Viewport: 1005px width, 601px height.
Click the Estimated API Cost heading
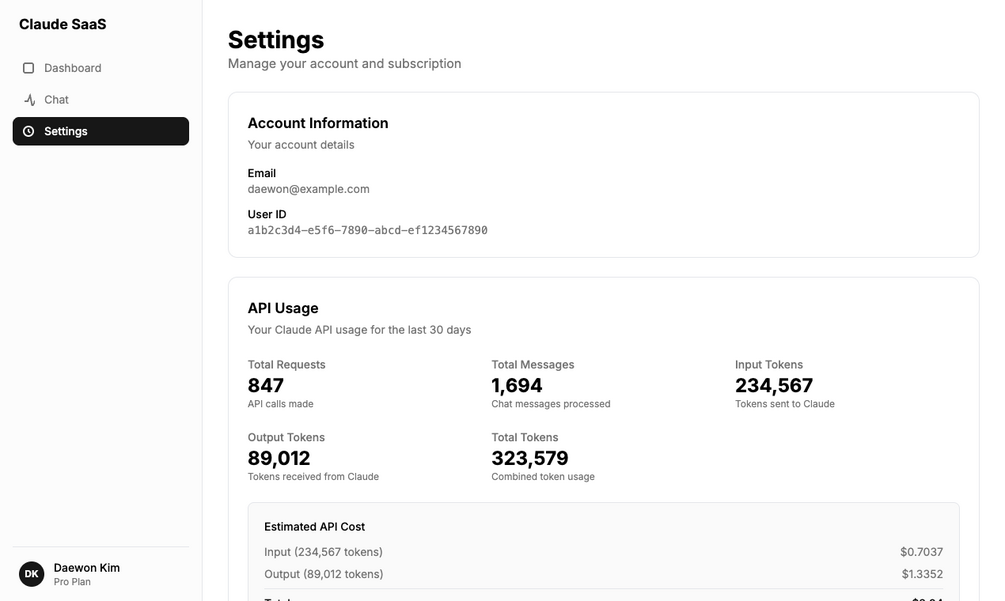314,527
